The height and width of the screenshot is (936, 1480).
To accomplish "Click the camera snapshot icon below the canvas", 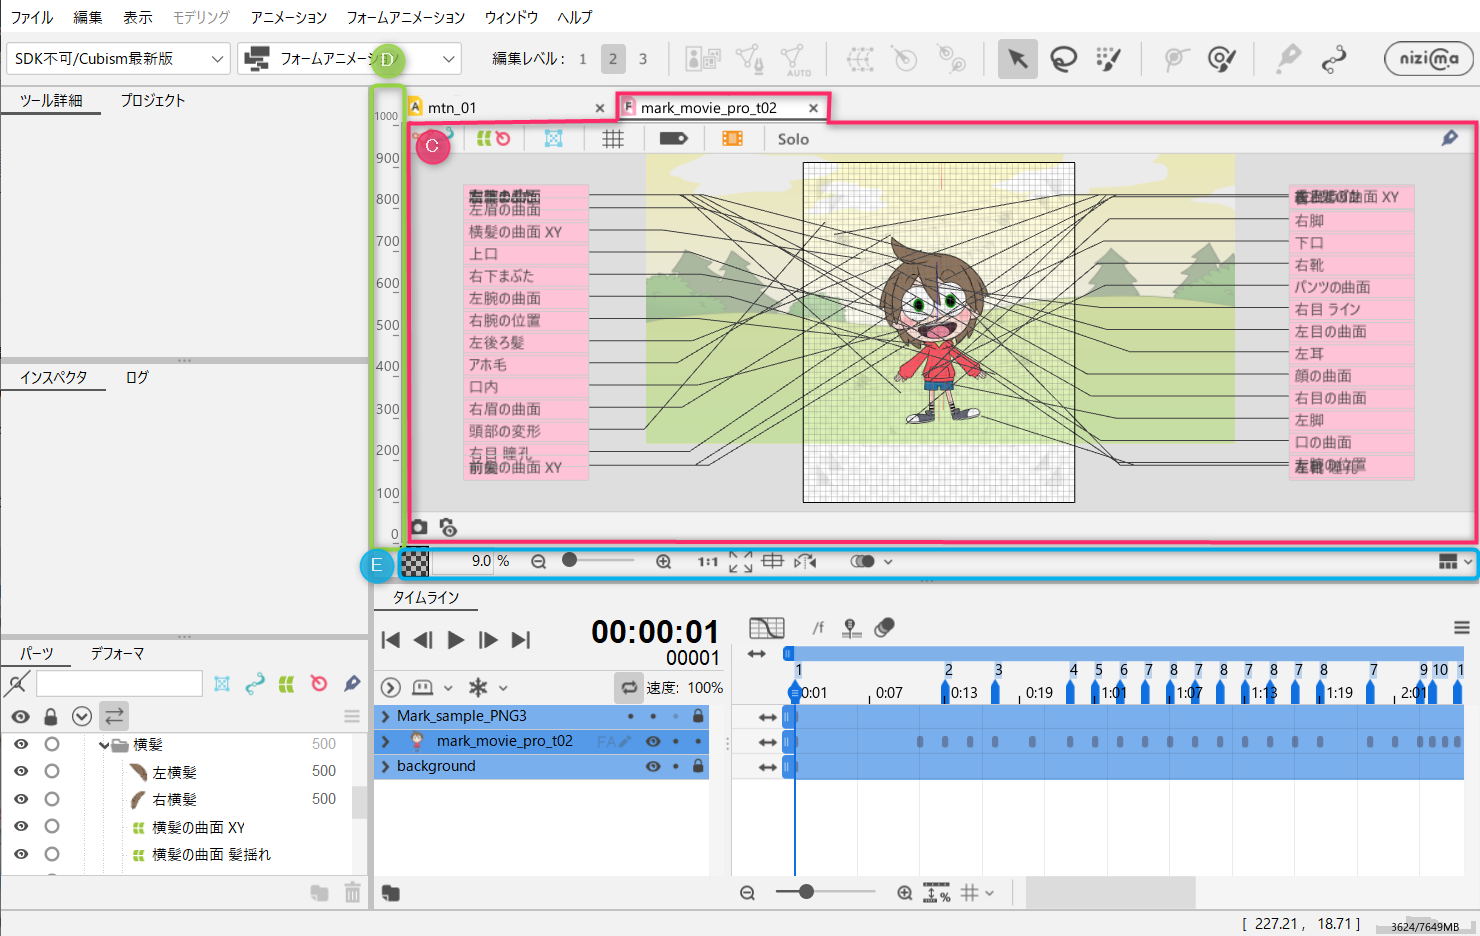I will 418,527.
